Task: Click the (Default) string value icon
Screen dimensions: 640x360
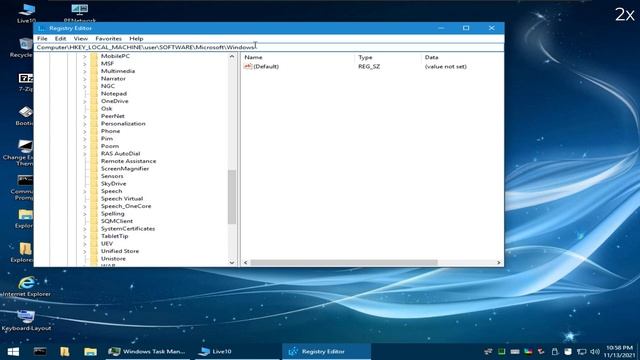Action: [248, 66]
